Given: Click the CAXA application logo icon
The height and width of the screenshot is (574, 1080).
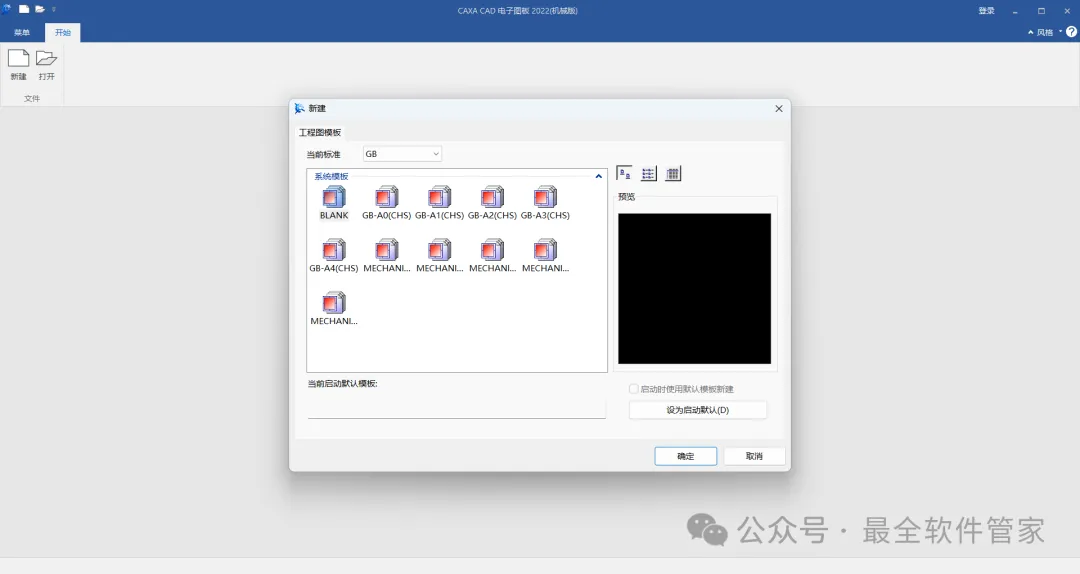Looking at the screenshot, I should (6, 10).
